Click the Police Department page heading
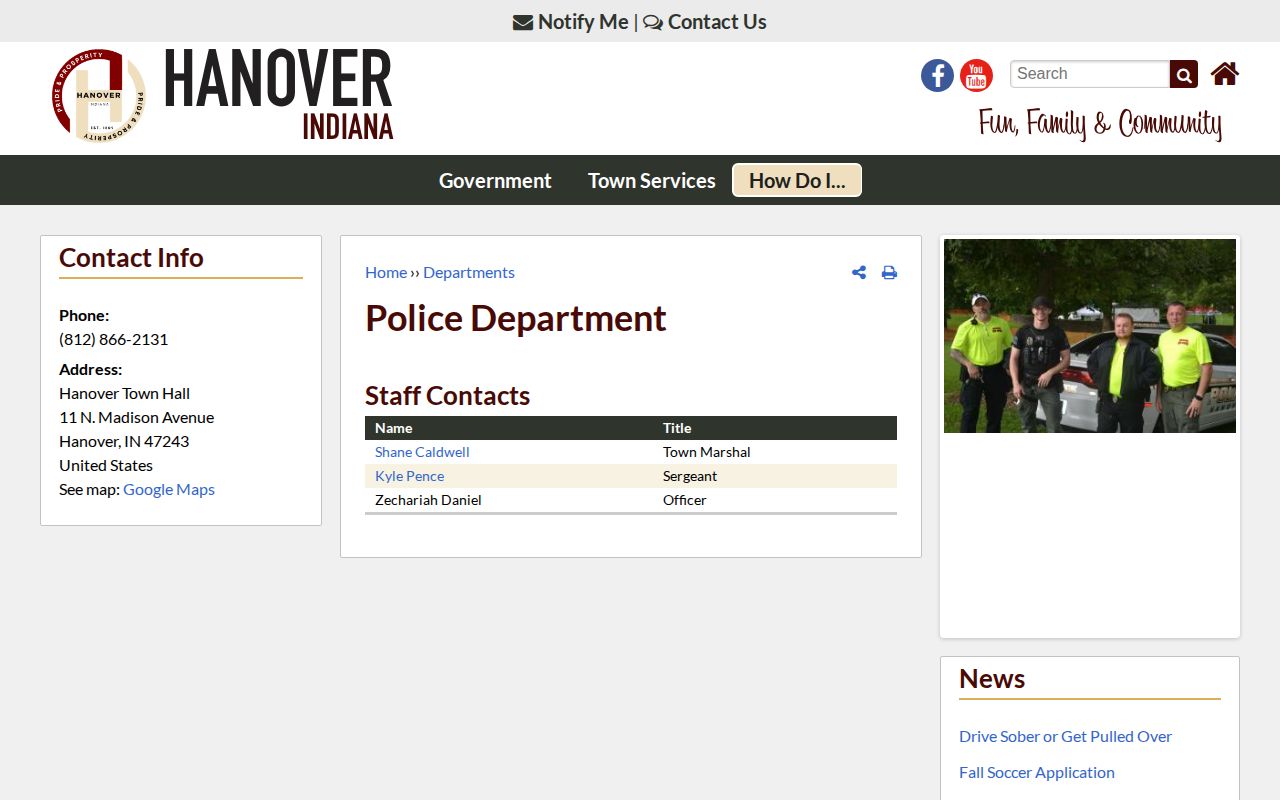This screenshot has width=1280, height=800. click(x=516, y=318)
